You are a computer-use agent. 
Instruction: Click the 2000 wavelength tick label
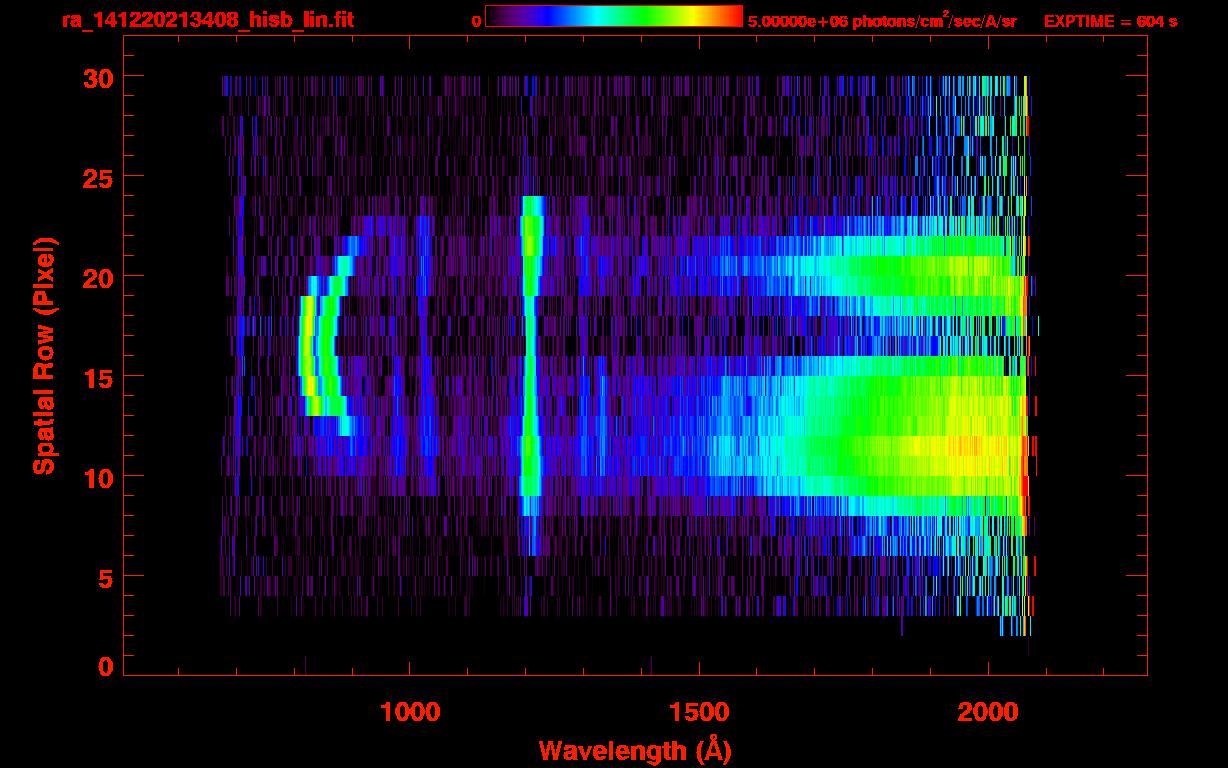click(988, 712)
